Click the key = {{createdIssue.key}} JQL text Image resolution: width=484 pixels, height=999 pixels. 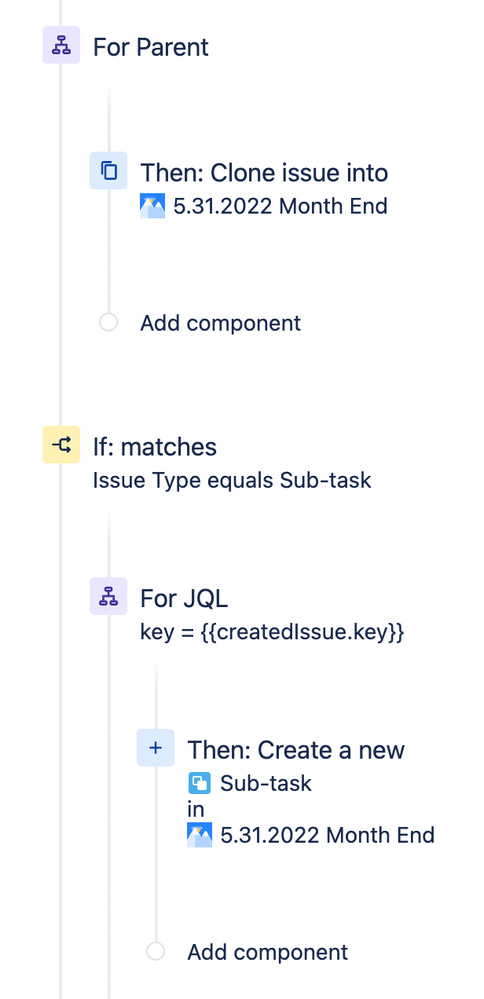(272, 633)
